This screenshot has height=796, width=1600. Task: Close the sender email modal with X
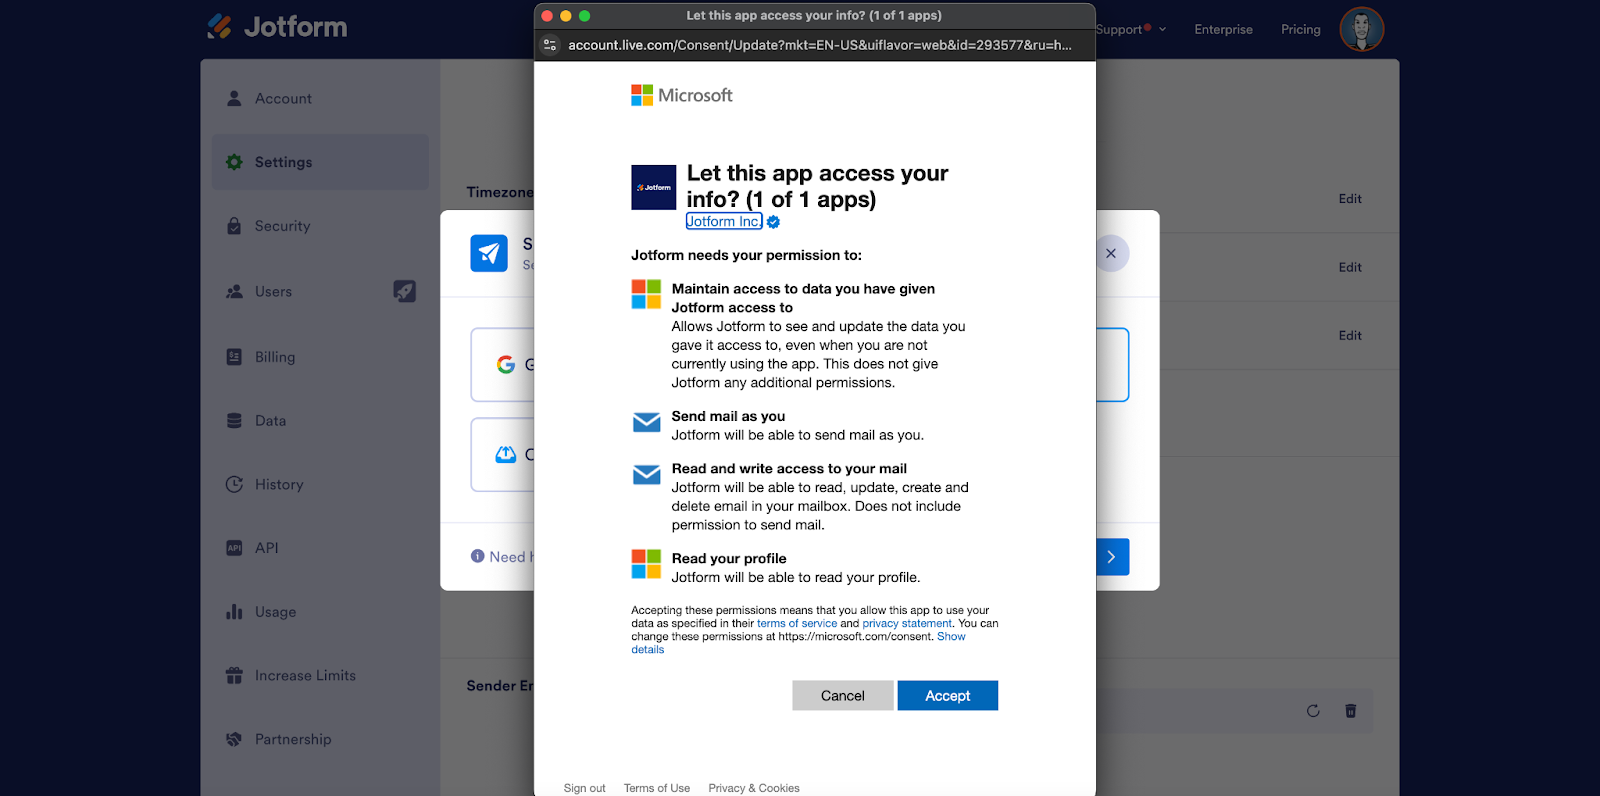tap(1111, 253)
